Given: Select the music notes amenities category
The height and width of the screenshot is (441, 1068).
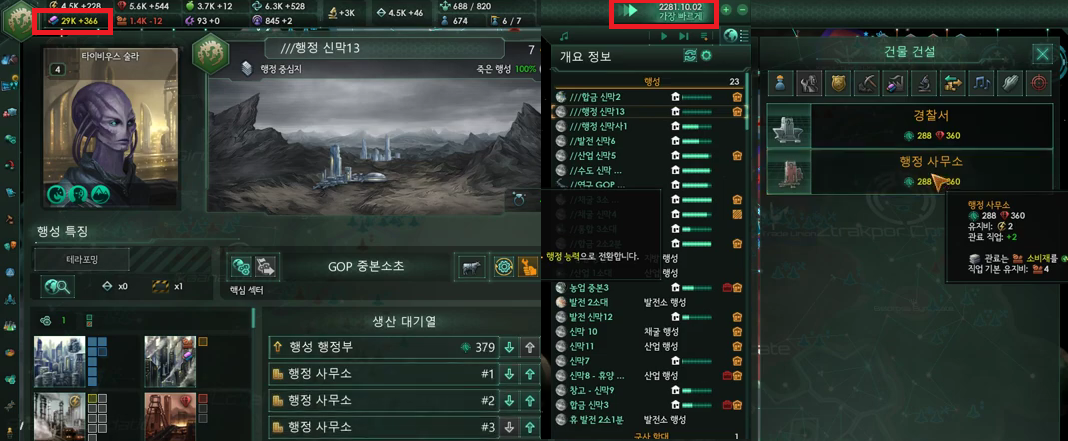Looking at the screenshot, I should click(x=979, y=83).
